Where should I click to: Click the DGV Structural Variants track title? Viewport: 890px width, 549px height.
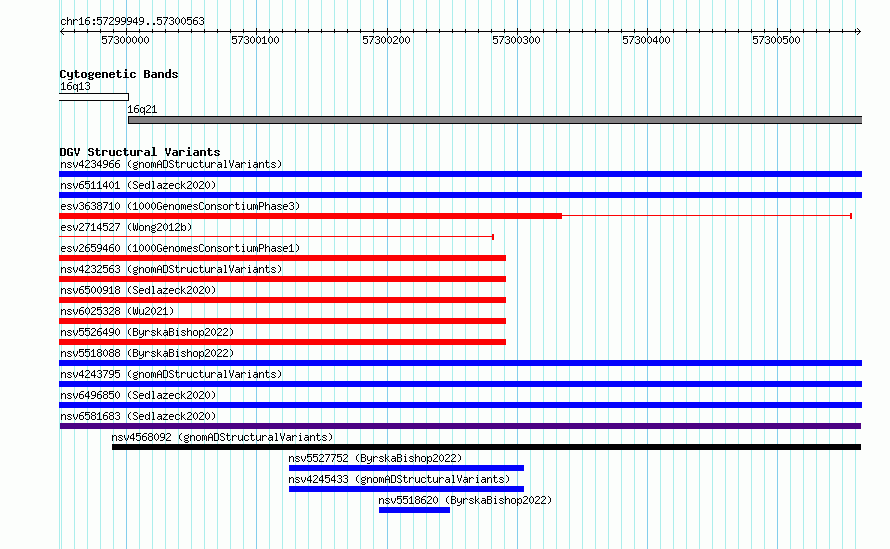(x=140, y=152)
